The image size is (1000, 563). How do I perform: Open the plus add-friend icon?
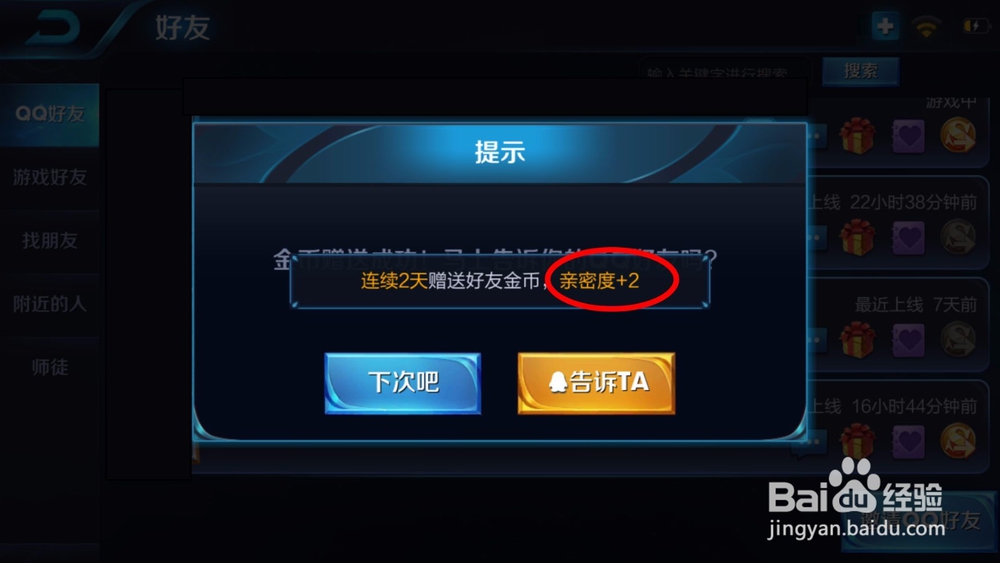885,27
